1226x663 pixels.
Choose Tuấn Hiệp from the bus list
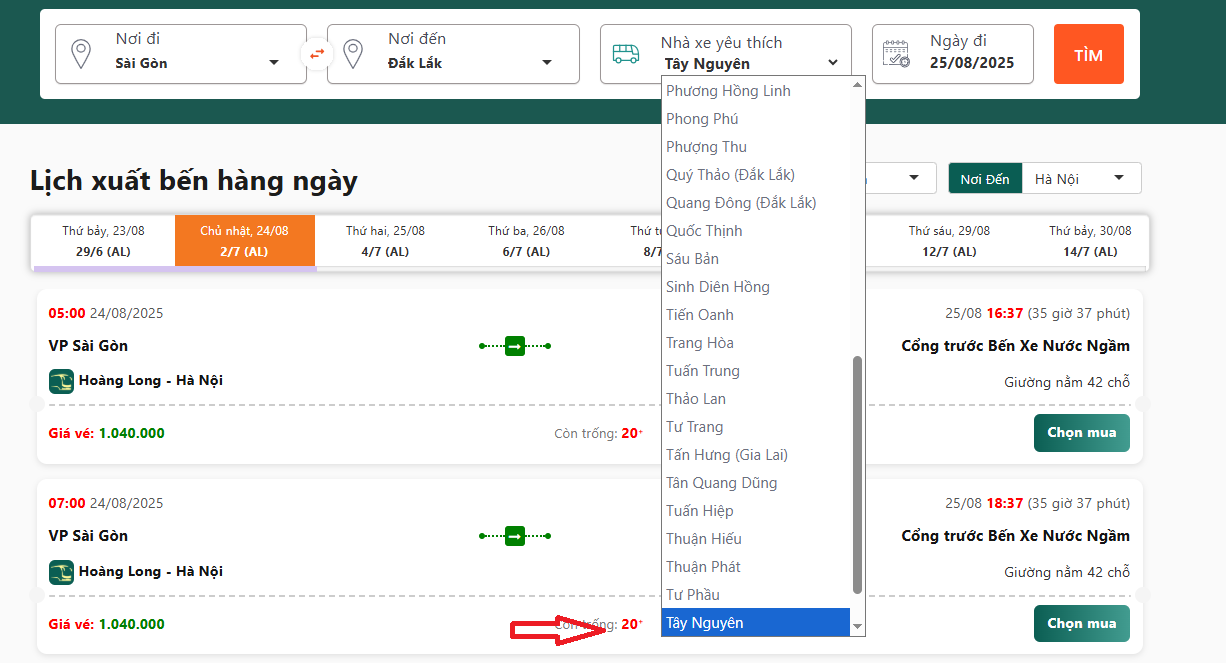pos(756,511)
